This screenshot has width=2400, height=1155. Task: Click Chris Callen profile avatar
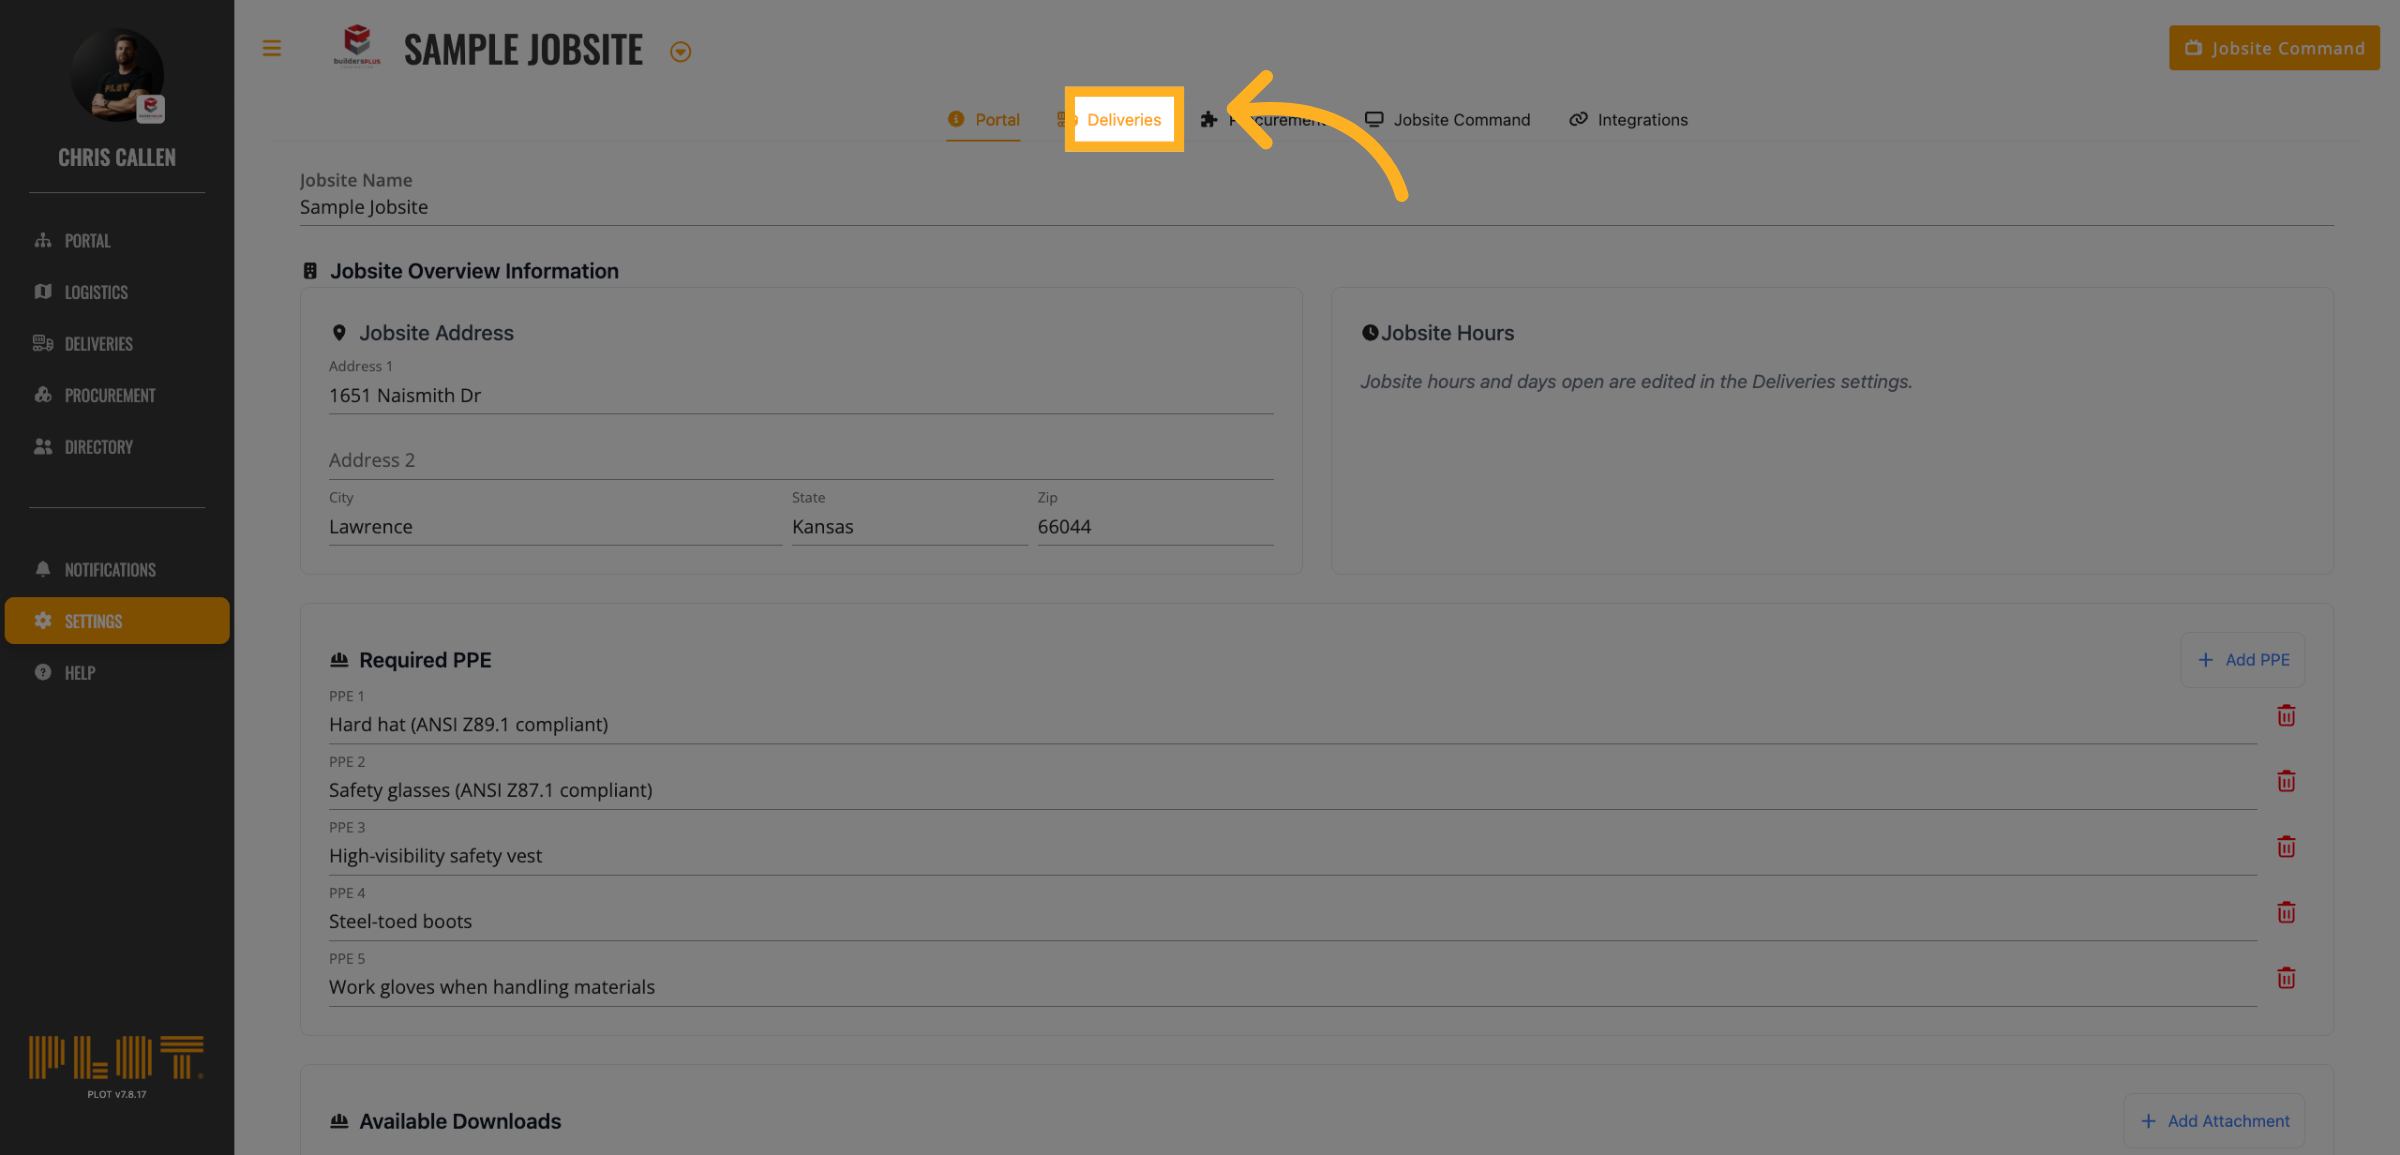click(118, 76)
